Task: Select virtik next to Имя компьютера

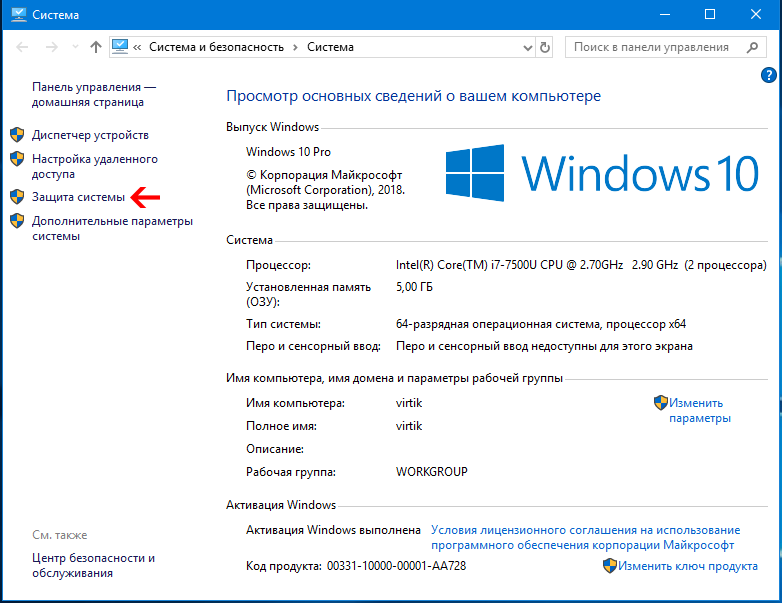Action: coord(409,403)
